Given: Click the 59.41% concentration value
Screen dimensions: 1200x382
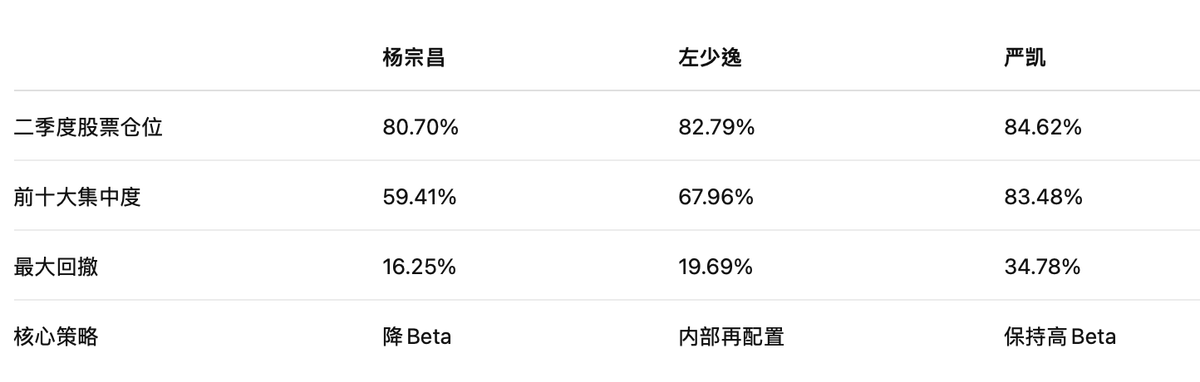Looking at the screenshot, I should [x=419, y=197].
